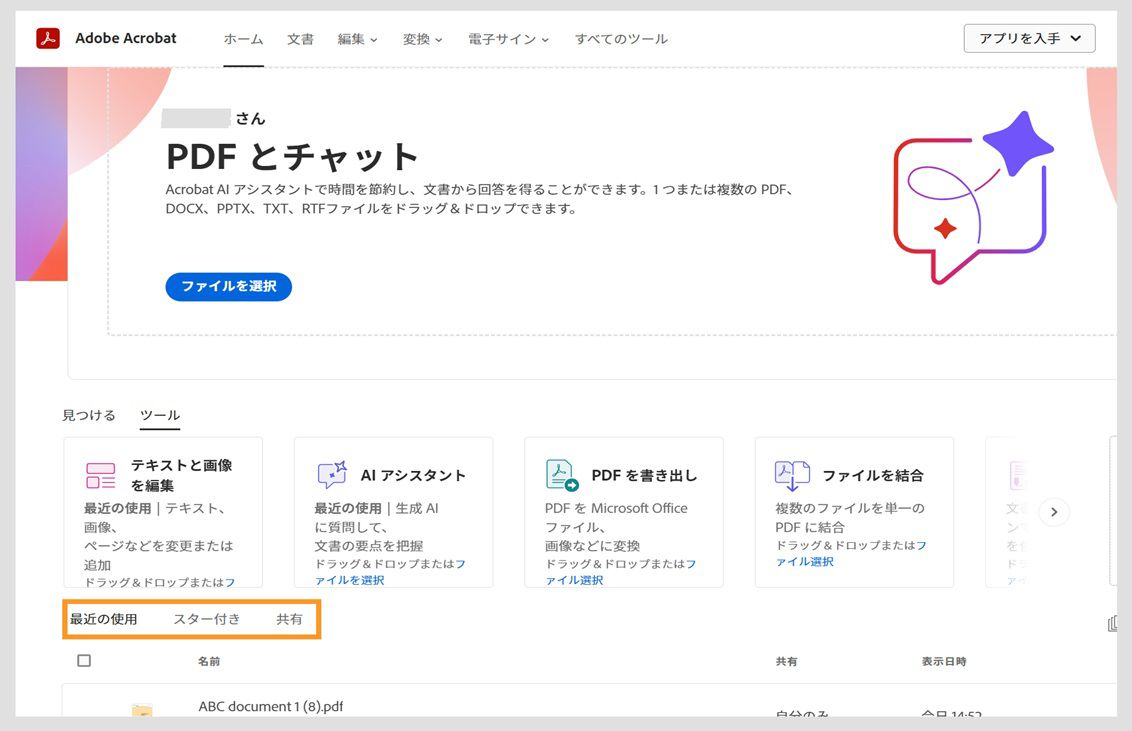Click the right arrow to reveal more tools
Image resolution: width=1132 pixels, height=731 pixels.
coord(1053,511)
